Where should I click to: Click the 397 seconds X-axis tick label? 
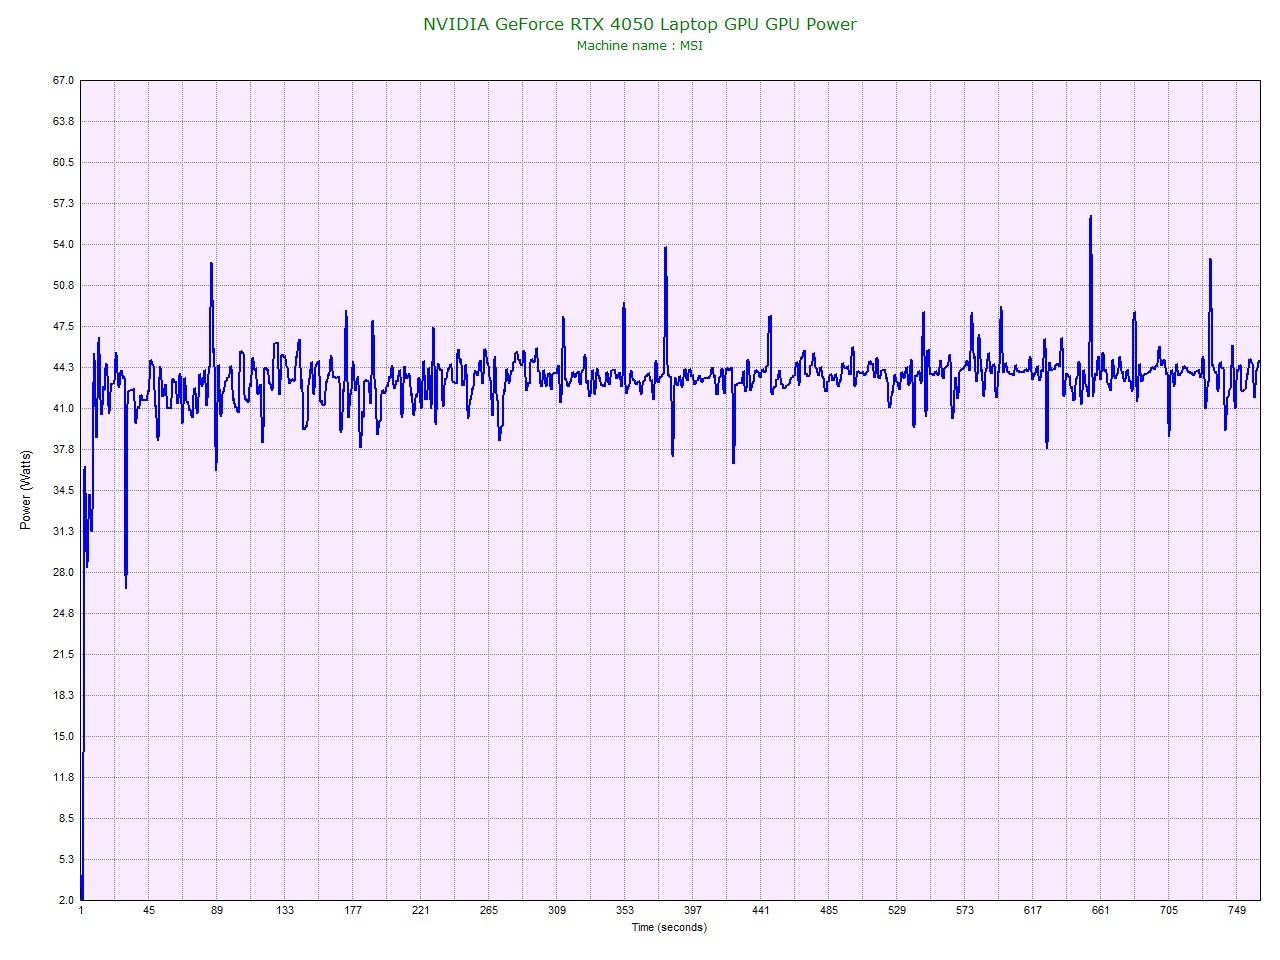point(692,910)
